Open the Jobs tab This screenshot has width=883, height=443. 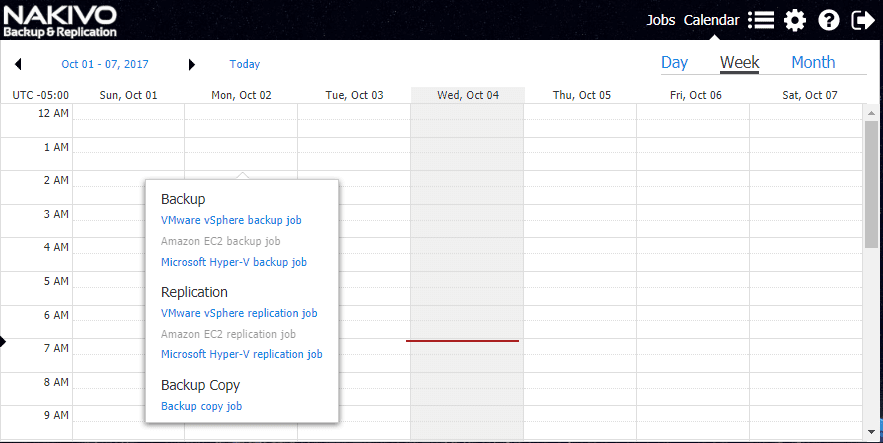661,20
